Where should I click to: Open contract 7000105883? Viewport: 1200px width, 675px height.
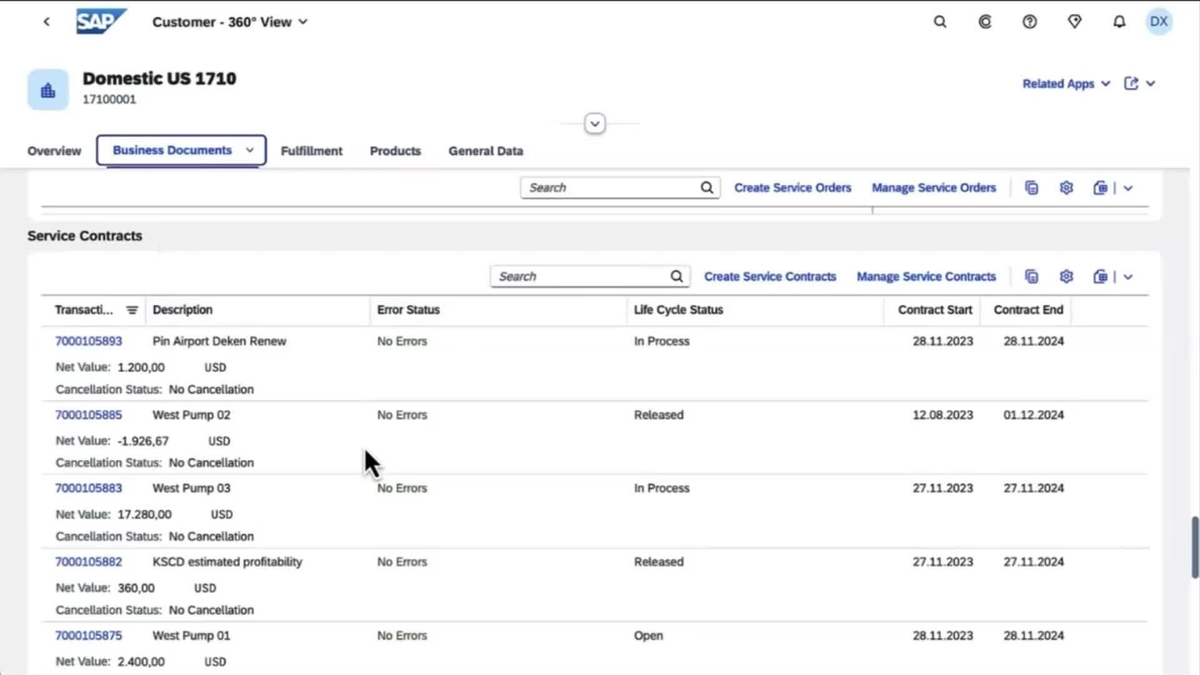click(88, 488)
